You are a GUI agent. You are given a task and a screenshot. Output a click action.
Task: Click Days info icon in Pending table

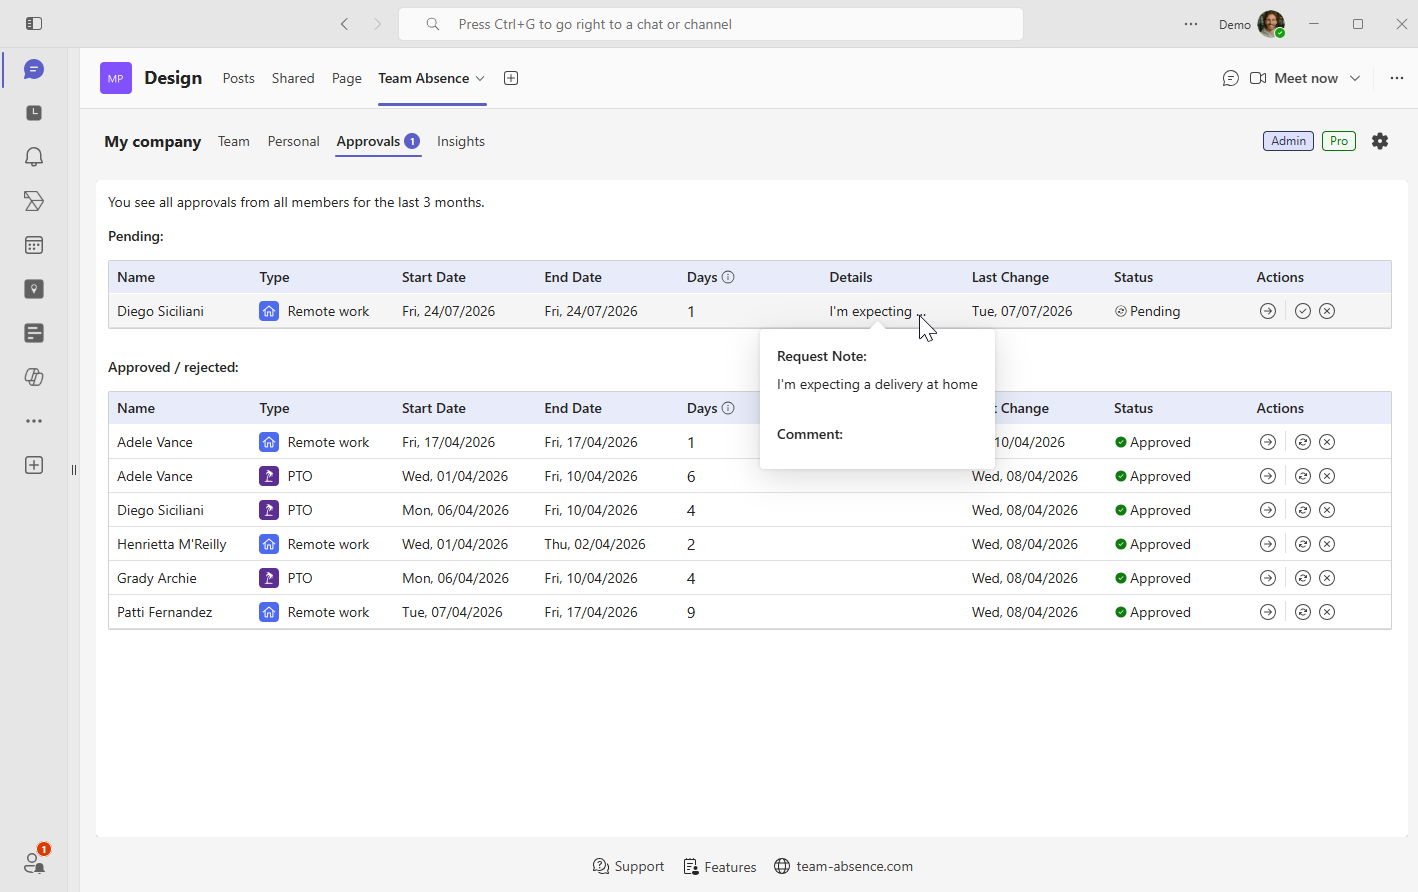click(x=728, y=277)
